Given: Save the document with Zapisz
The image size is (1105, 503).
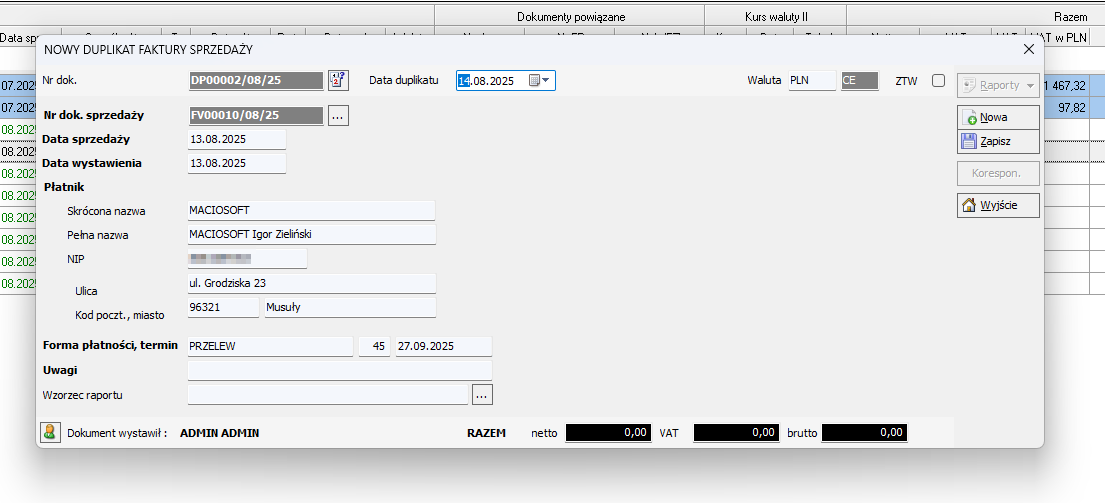Looking at the screenshot, I should coord(998,141).
